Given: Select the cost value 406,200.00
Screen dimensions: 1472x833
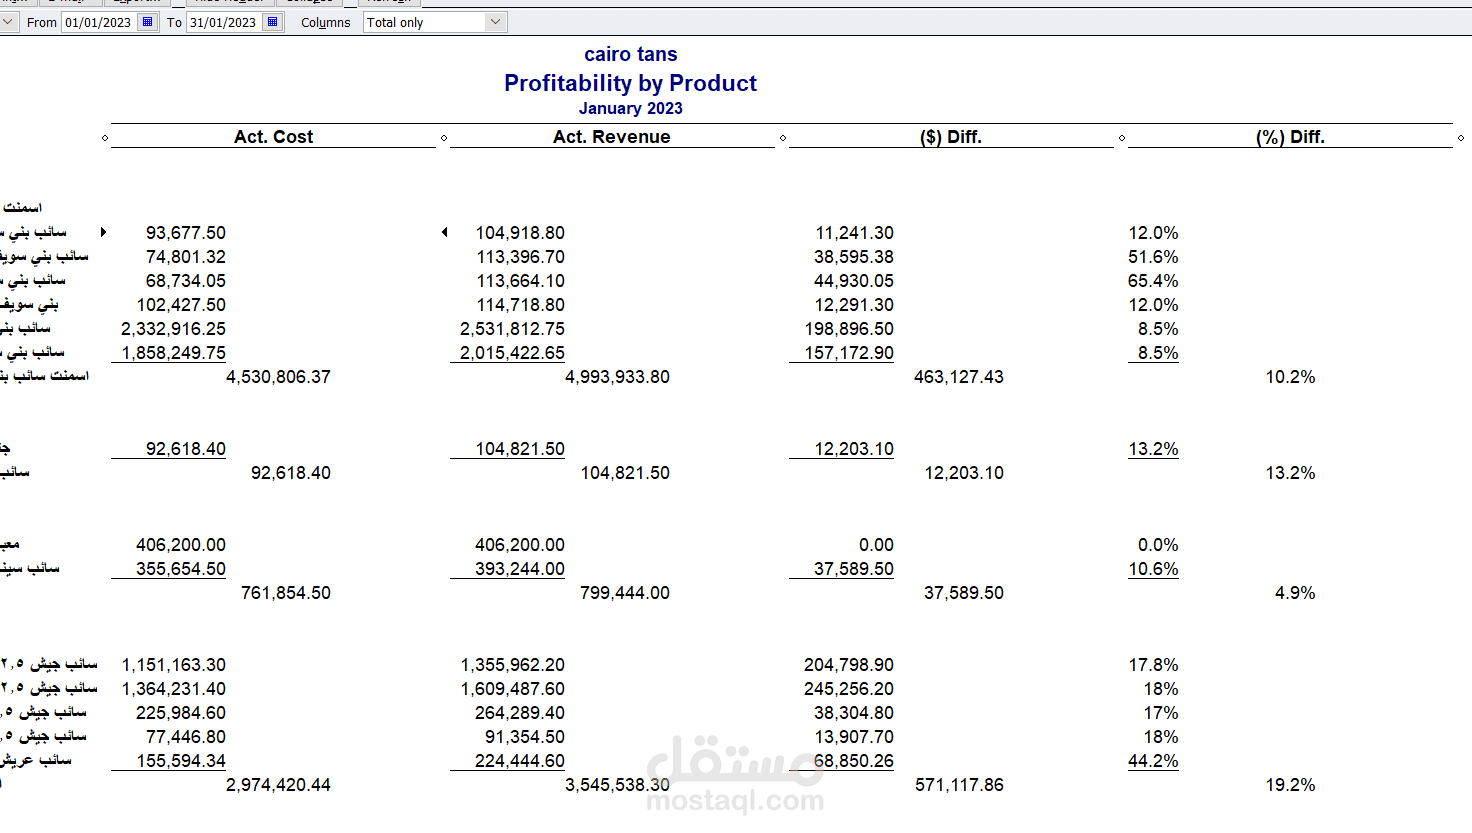Looking at the screenshot, I should click(181, 545).
